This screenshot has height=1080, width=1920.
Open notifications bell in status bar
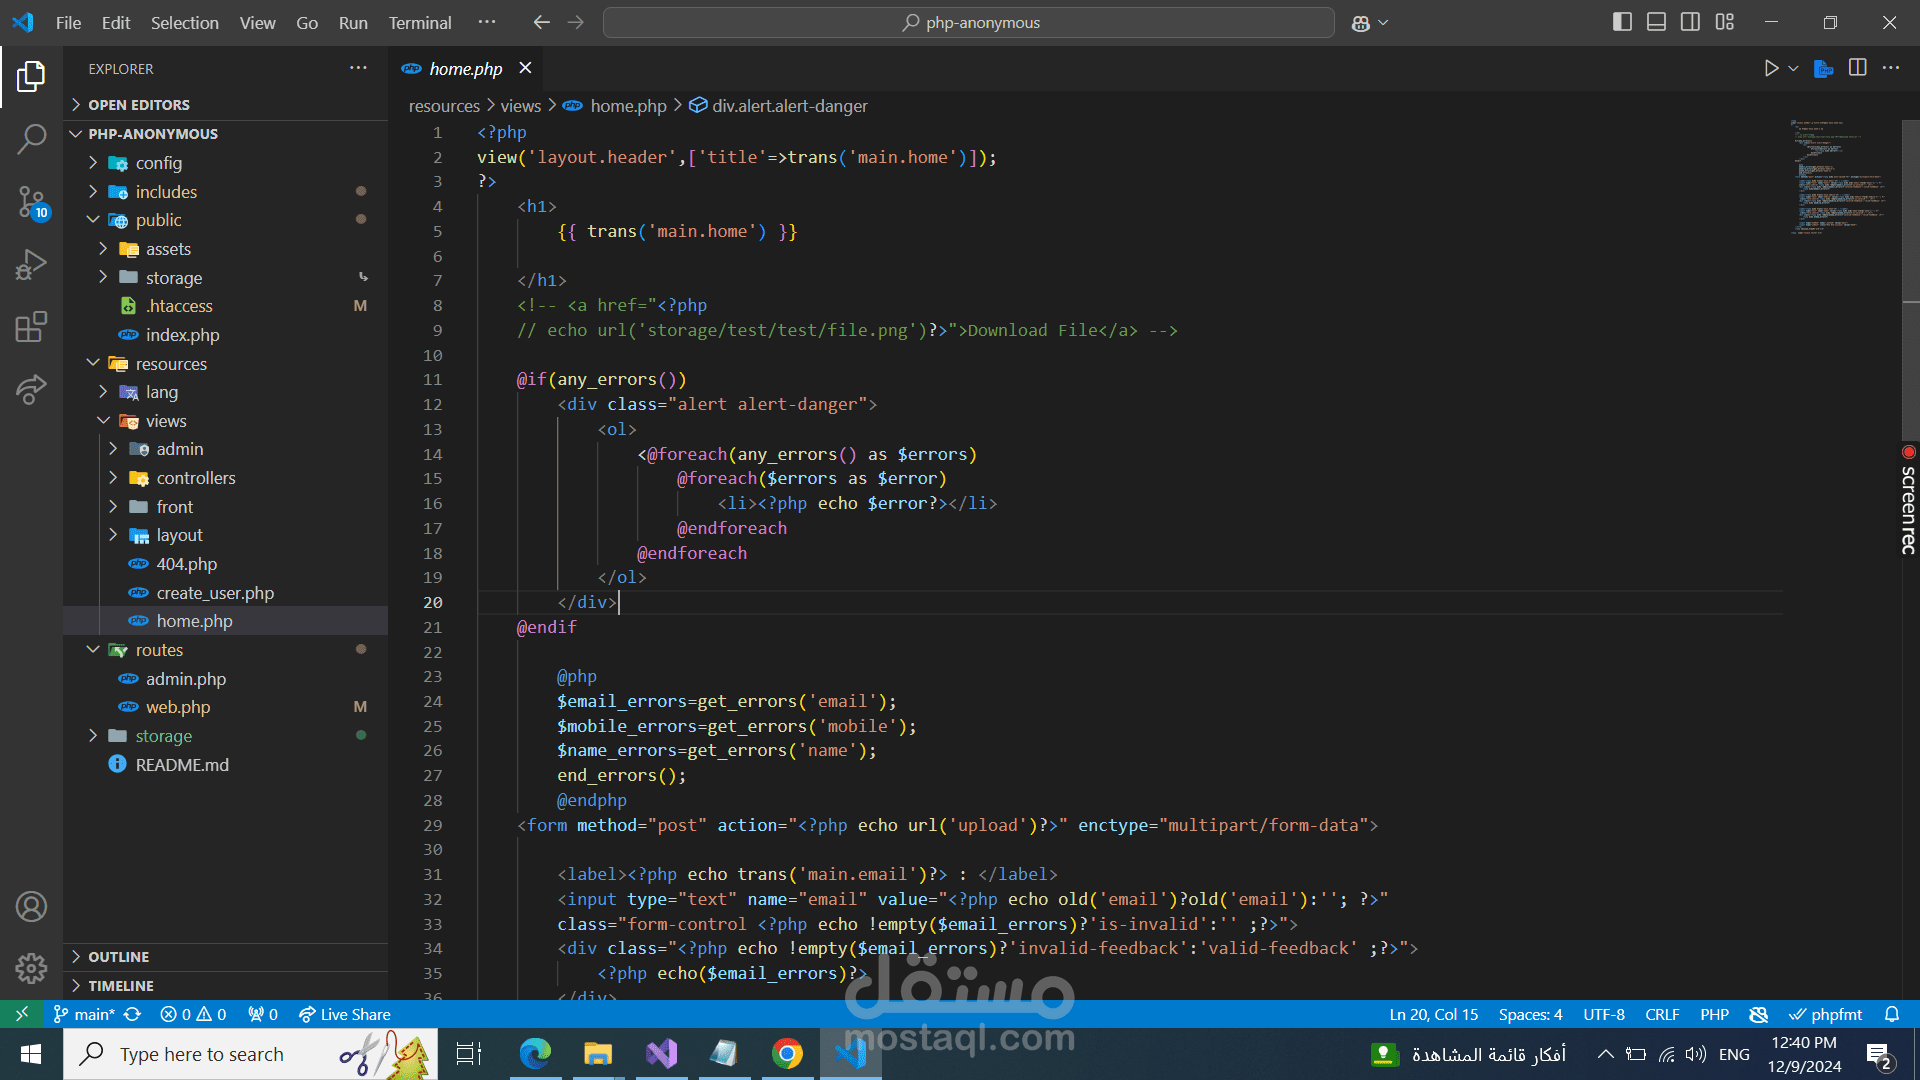coord(1891,1014)
